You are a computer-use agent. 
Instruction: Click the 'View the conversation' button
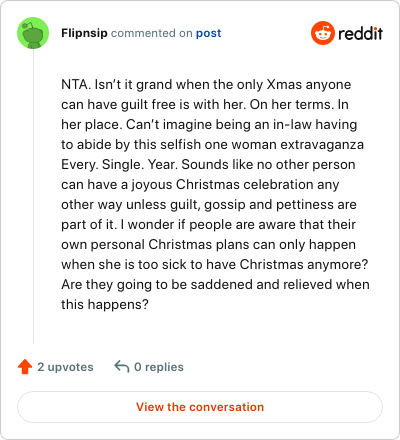coord(200,407)
